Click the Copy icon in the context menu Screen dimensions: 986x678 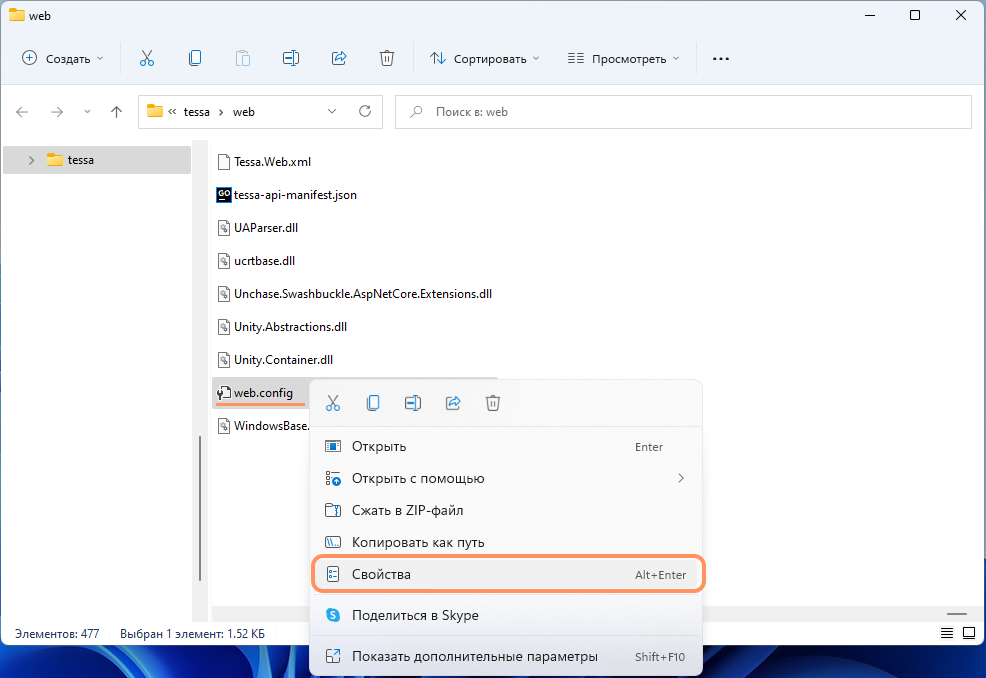point(373,403)
